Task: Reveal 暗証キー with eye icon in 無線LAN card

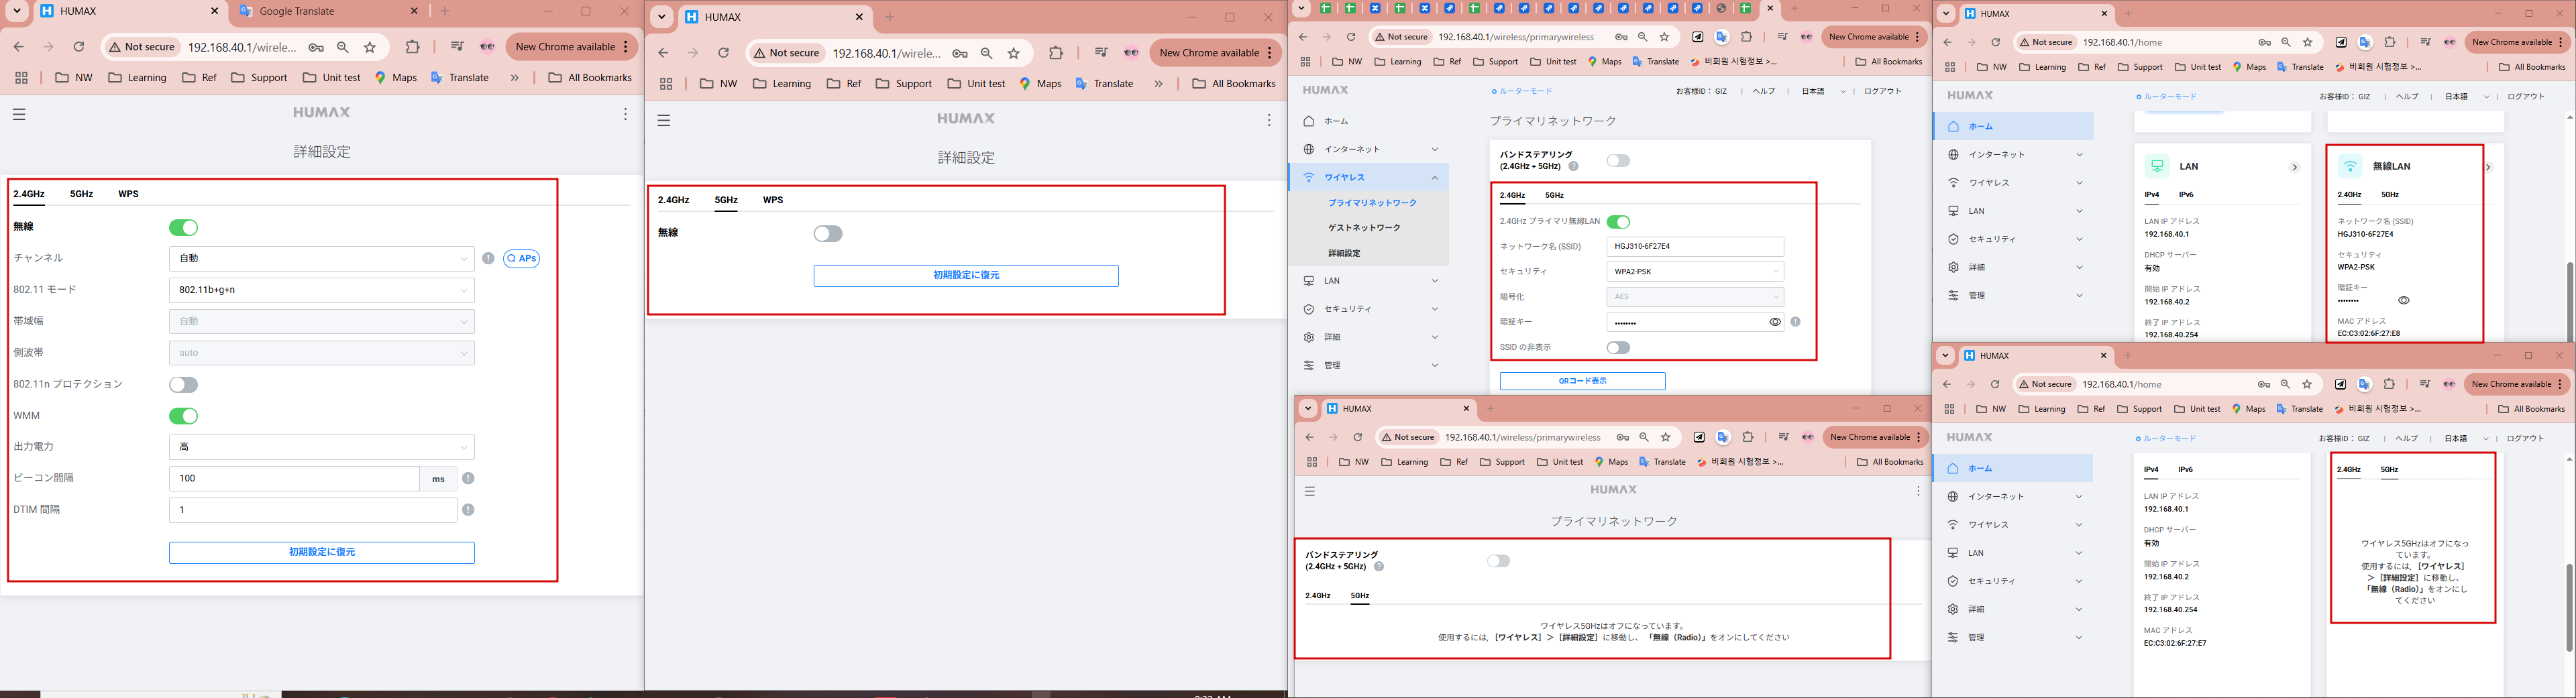Action: [x=2403, y=300]
